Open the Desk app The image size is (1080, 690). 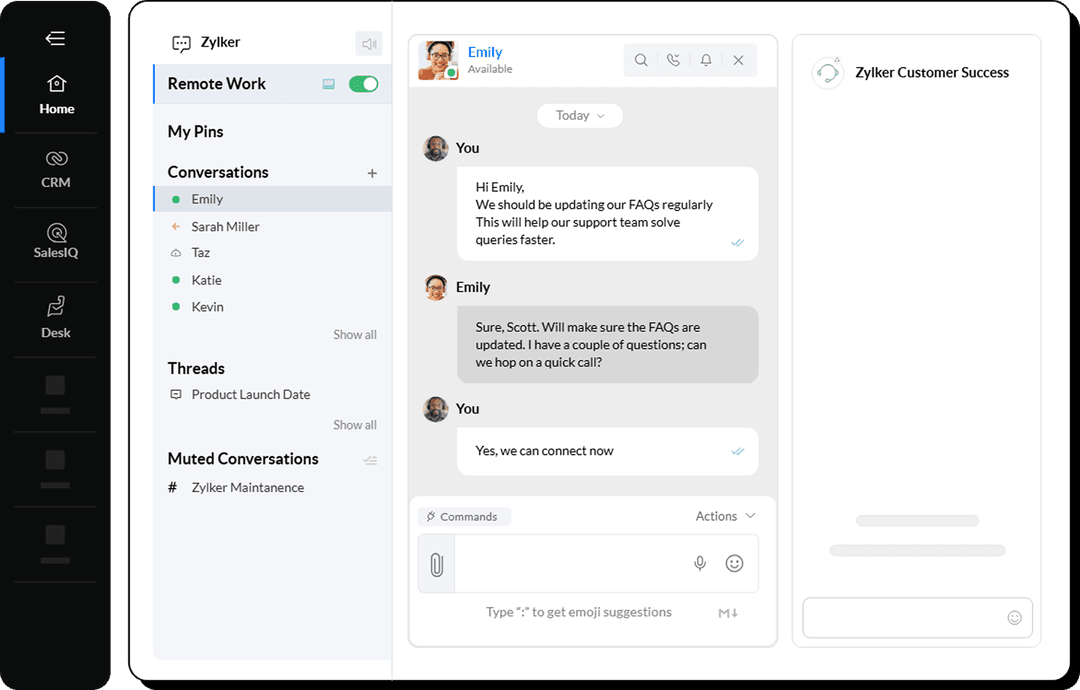coord(56,317)
